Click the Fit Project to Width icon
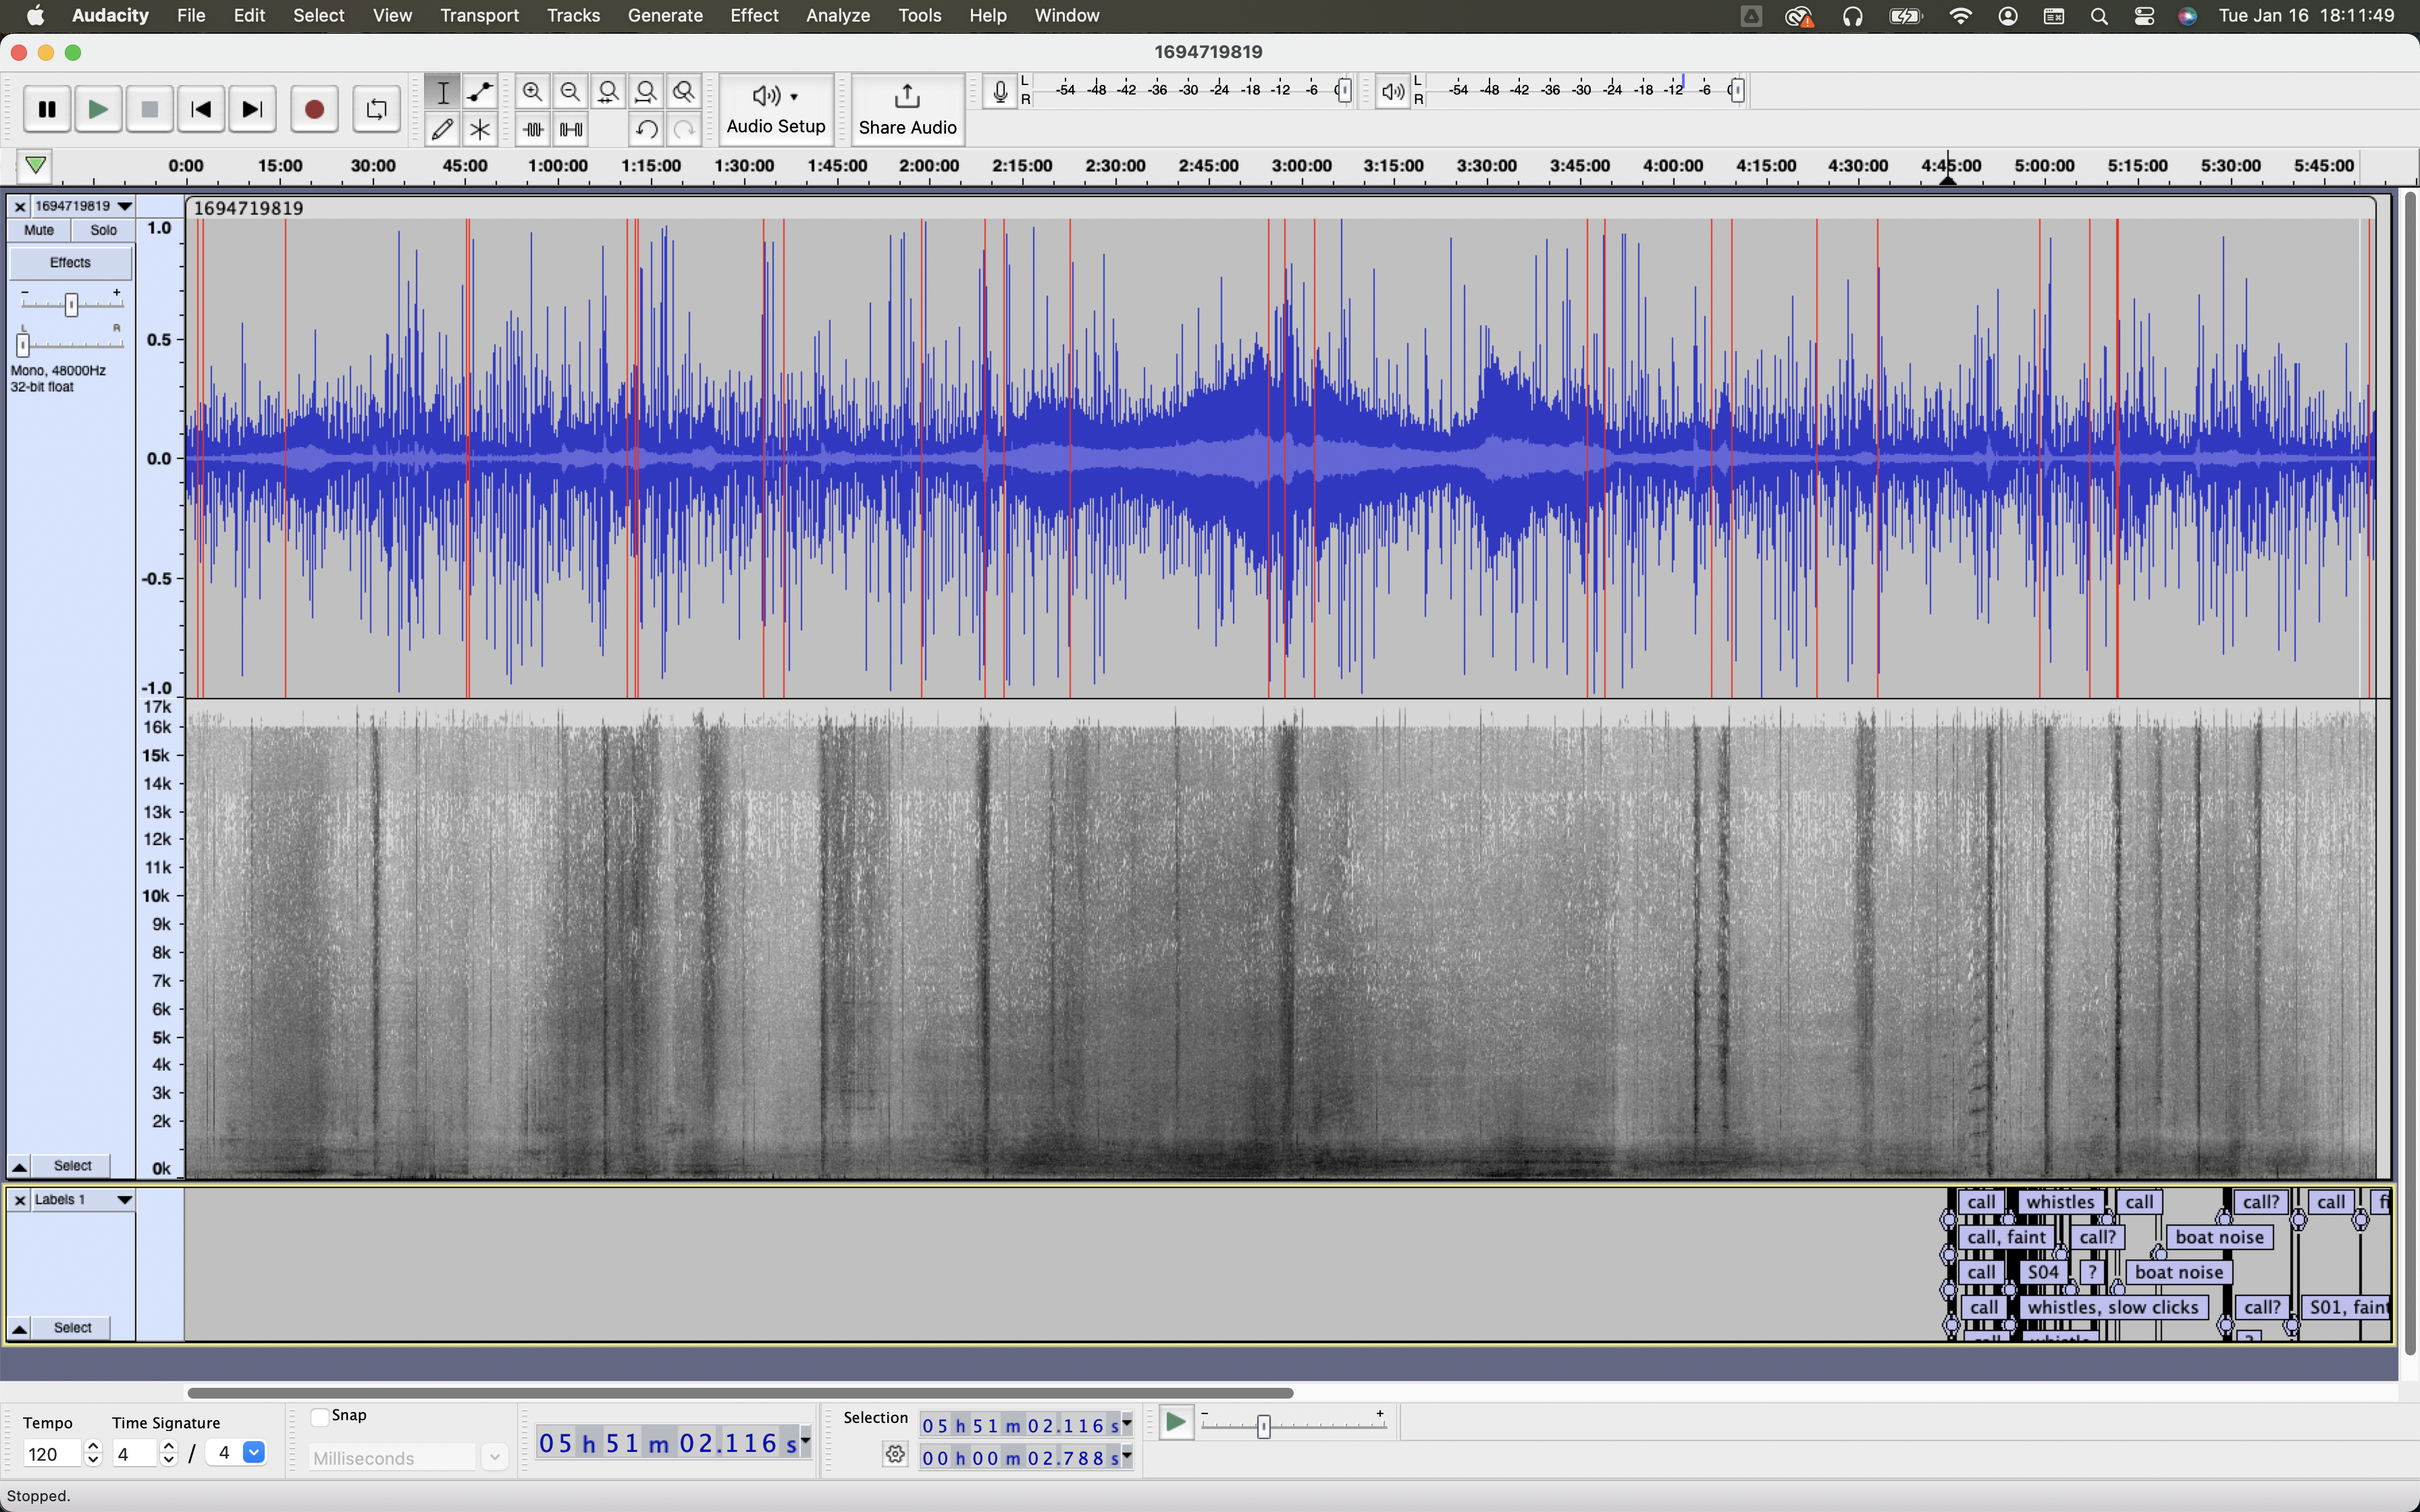 (x=646, y=92)
